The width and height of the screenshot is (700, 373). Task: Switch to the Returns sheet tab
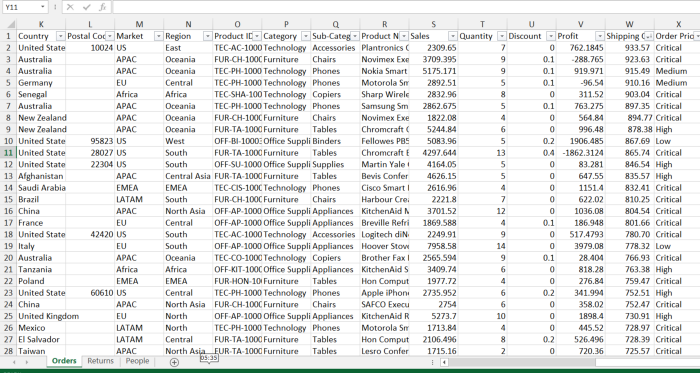point(100,361)
